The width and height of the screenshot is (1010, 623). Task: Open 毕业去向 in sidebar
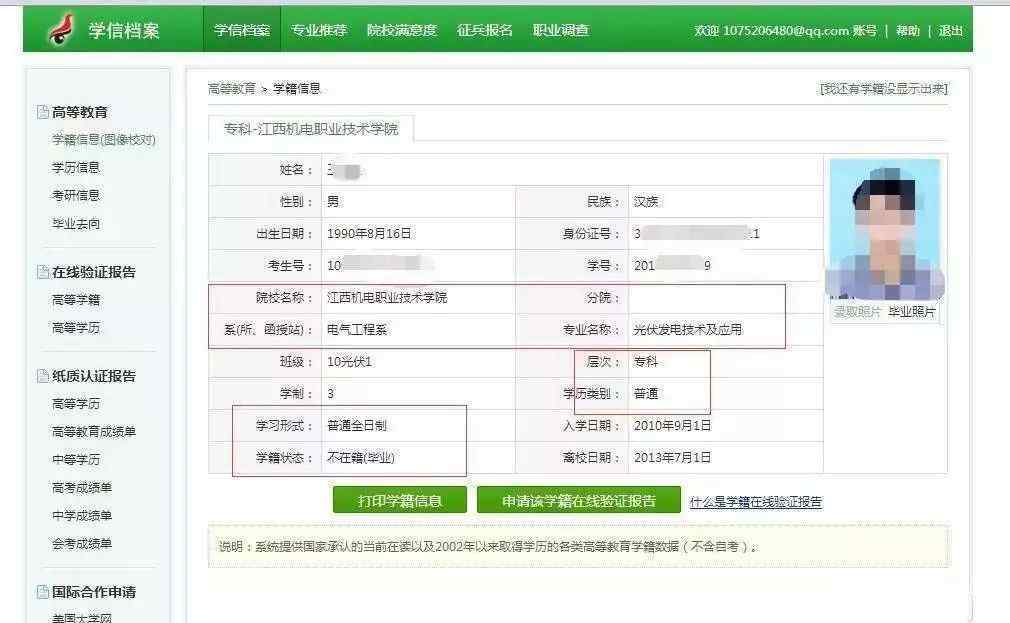pos(76,224)
